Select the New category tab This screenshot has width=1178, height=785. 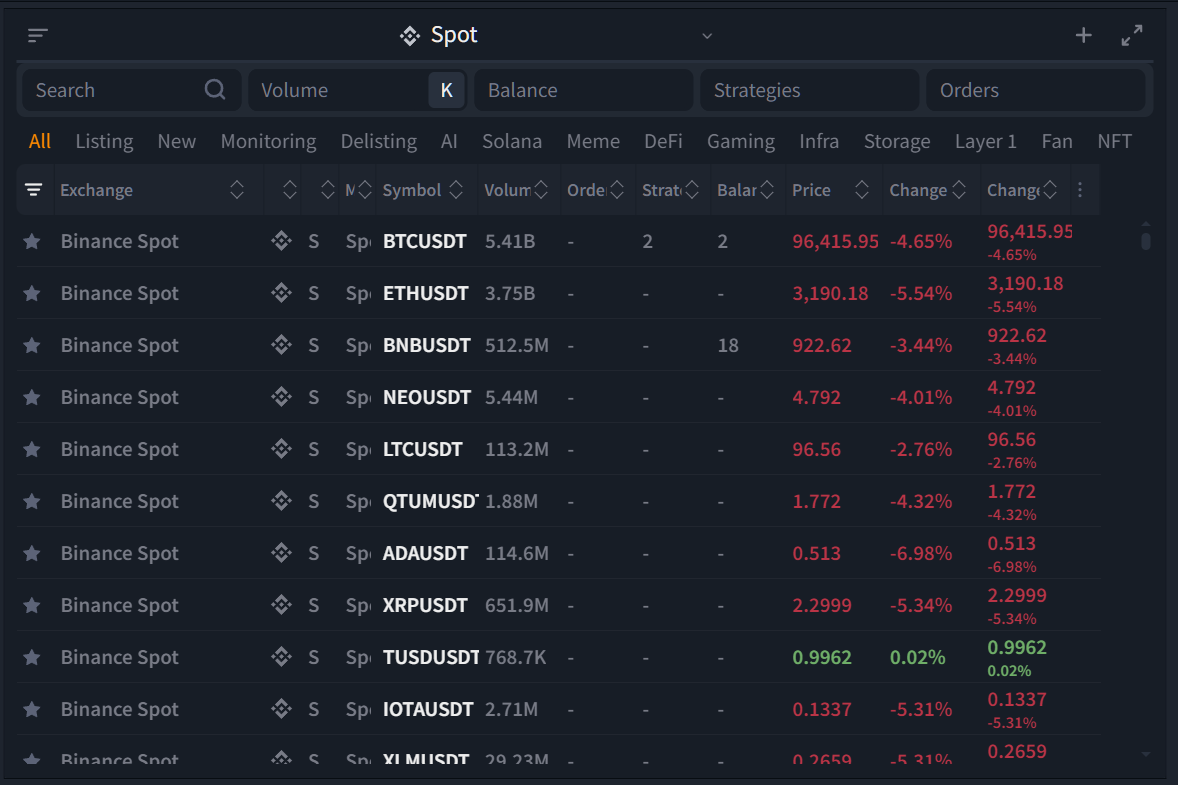[x=177, y=141]
